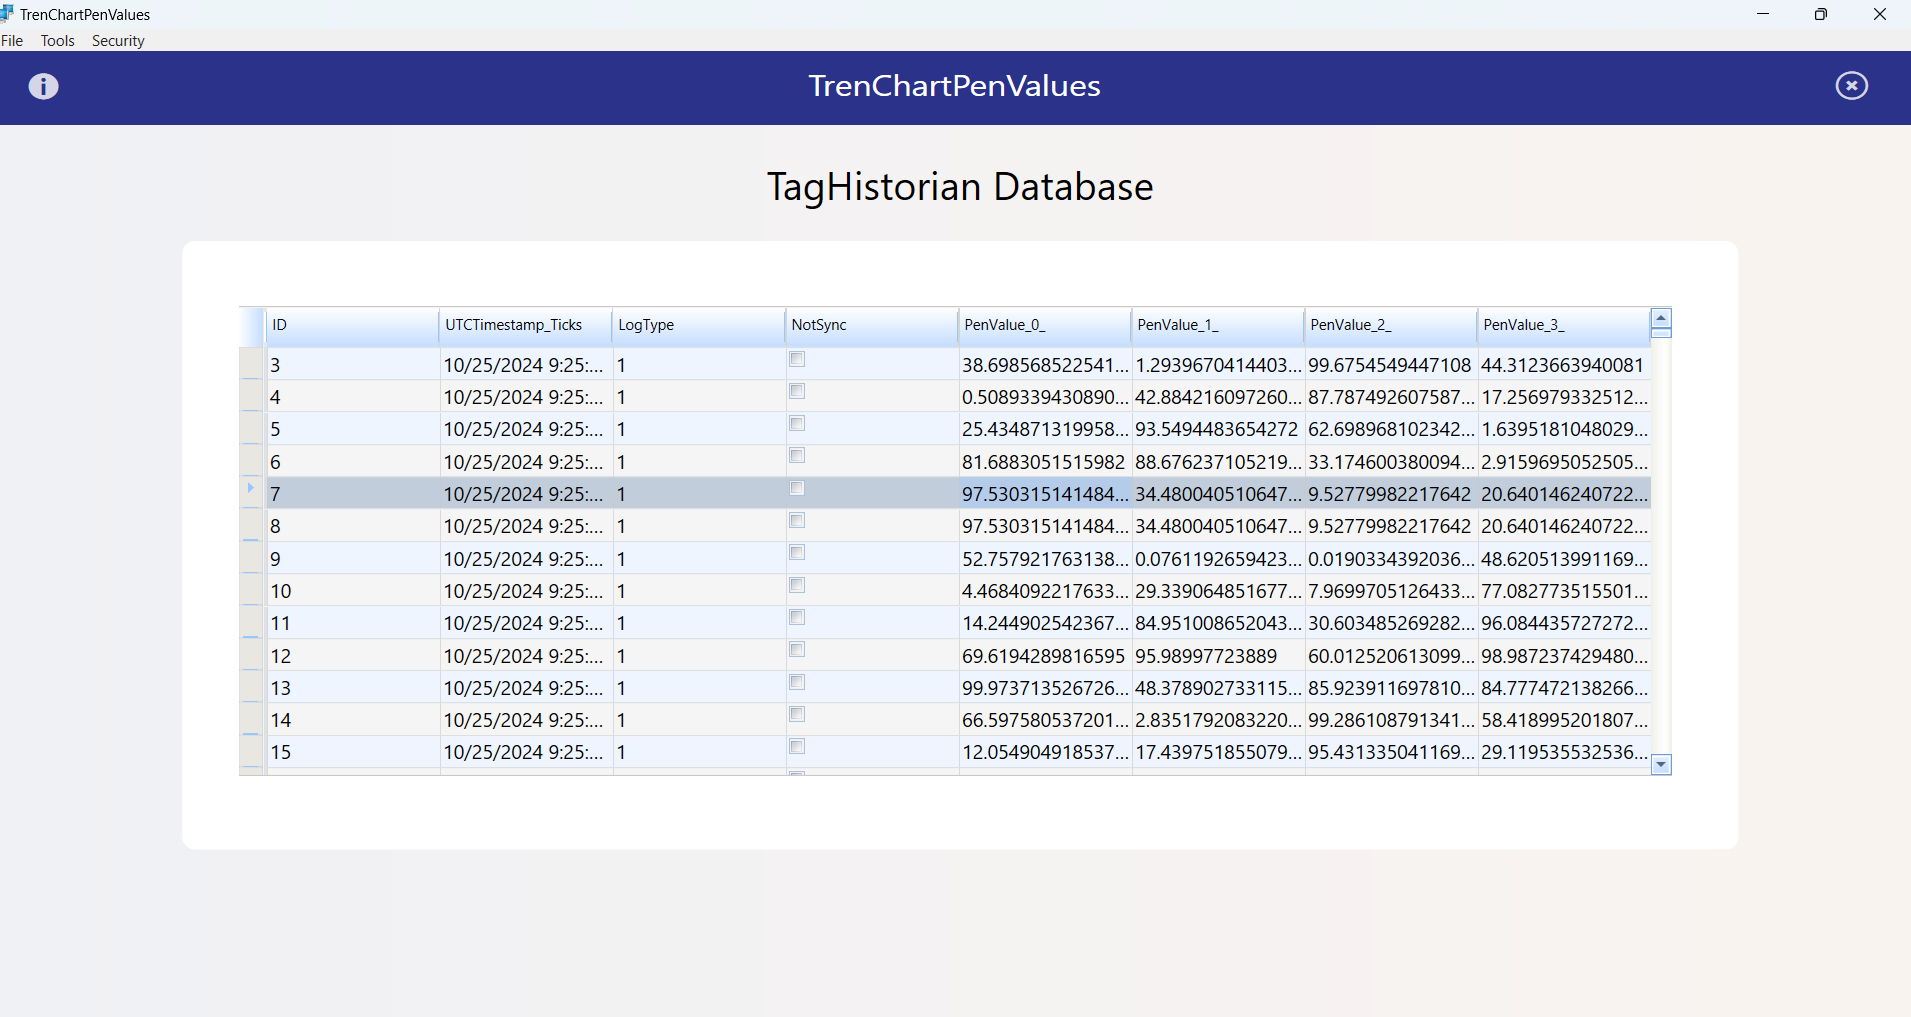Check NotSync box in row ID 15

point(797,747)
